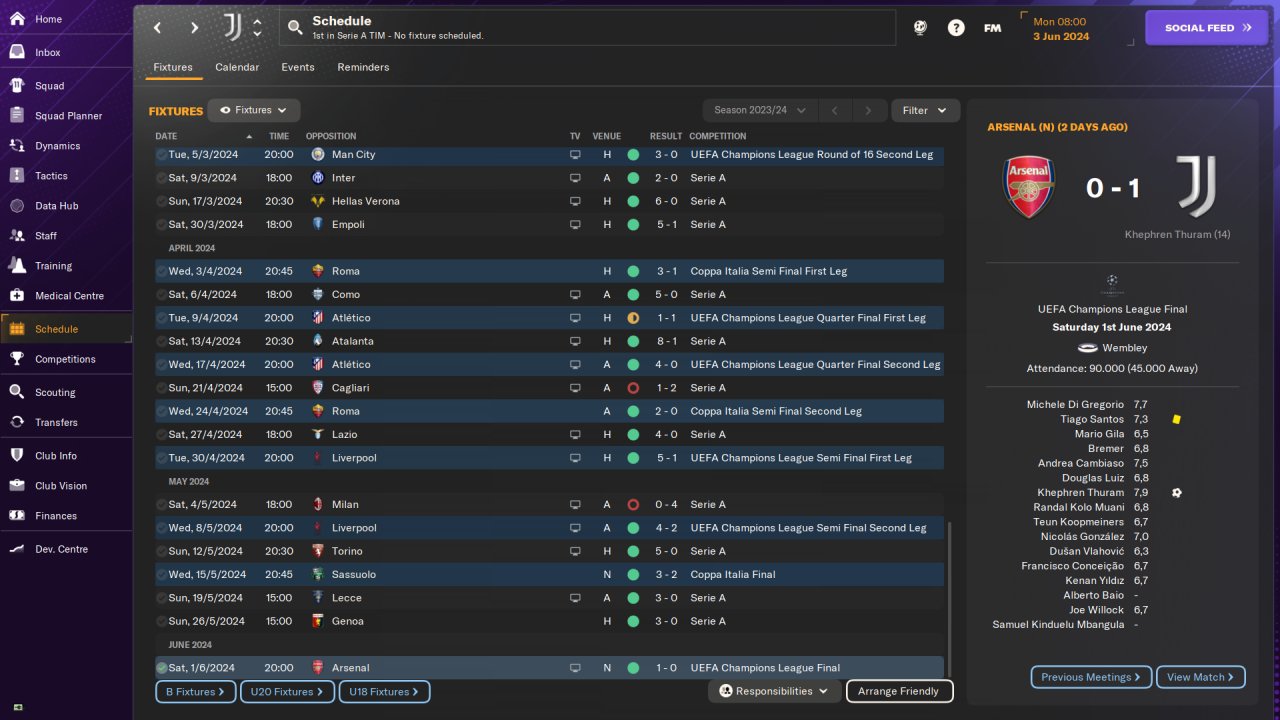Click the fixtures list vertical scrollbar
Image resolution: width=1280 pixels, height=720 pixels.
click(949, 598)
